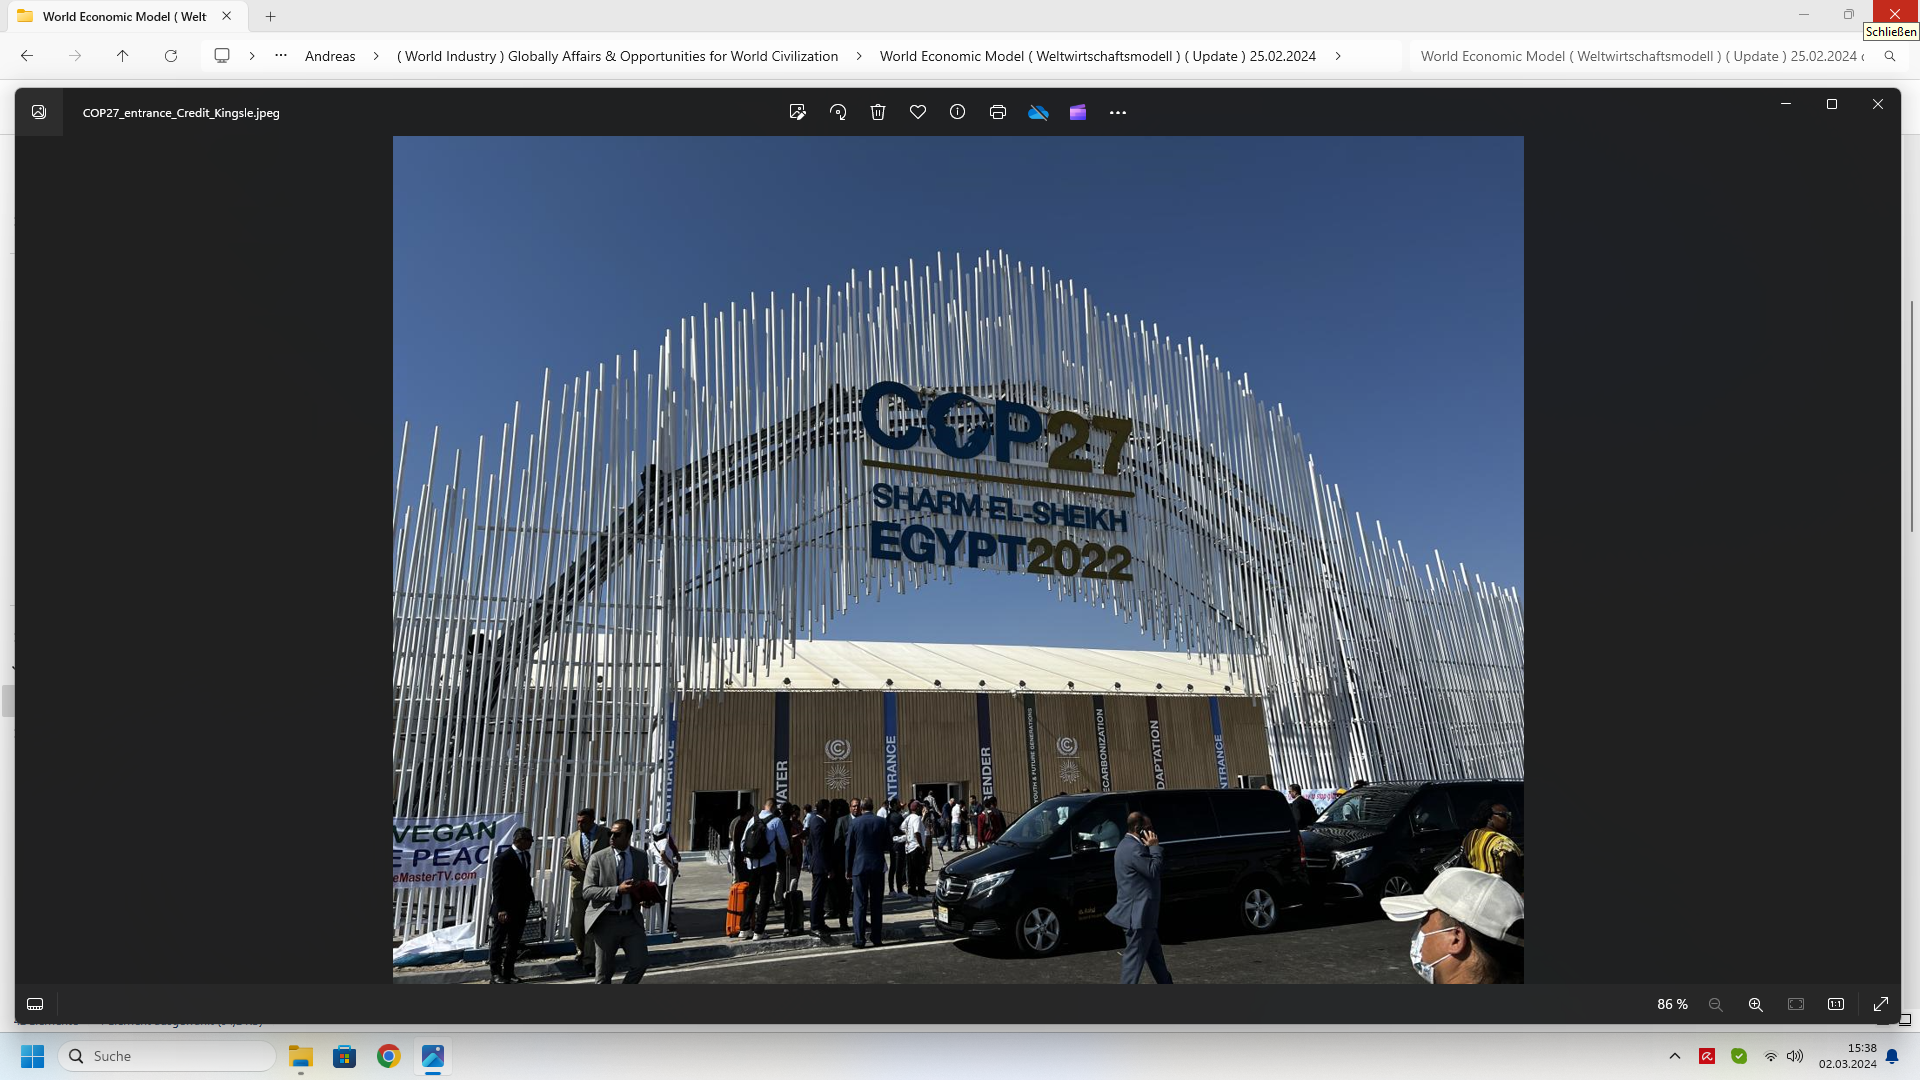Image resolution: width=1920 pixels, height=1080 pixels.
Task: Toggle the filmstrip at bottom left
Action: 35,1004
